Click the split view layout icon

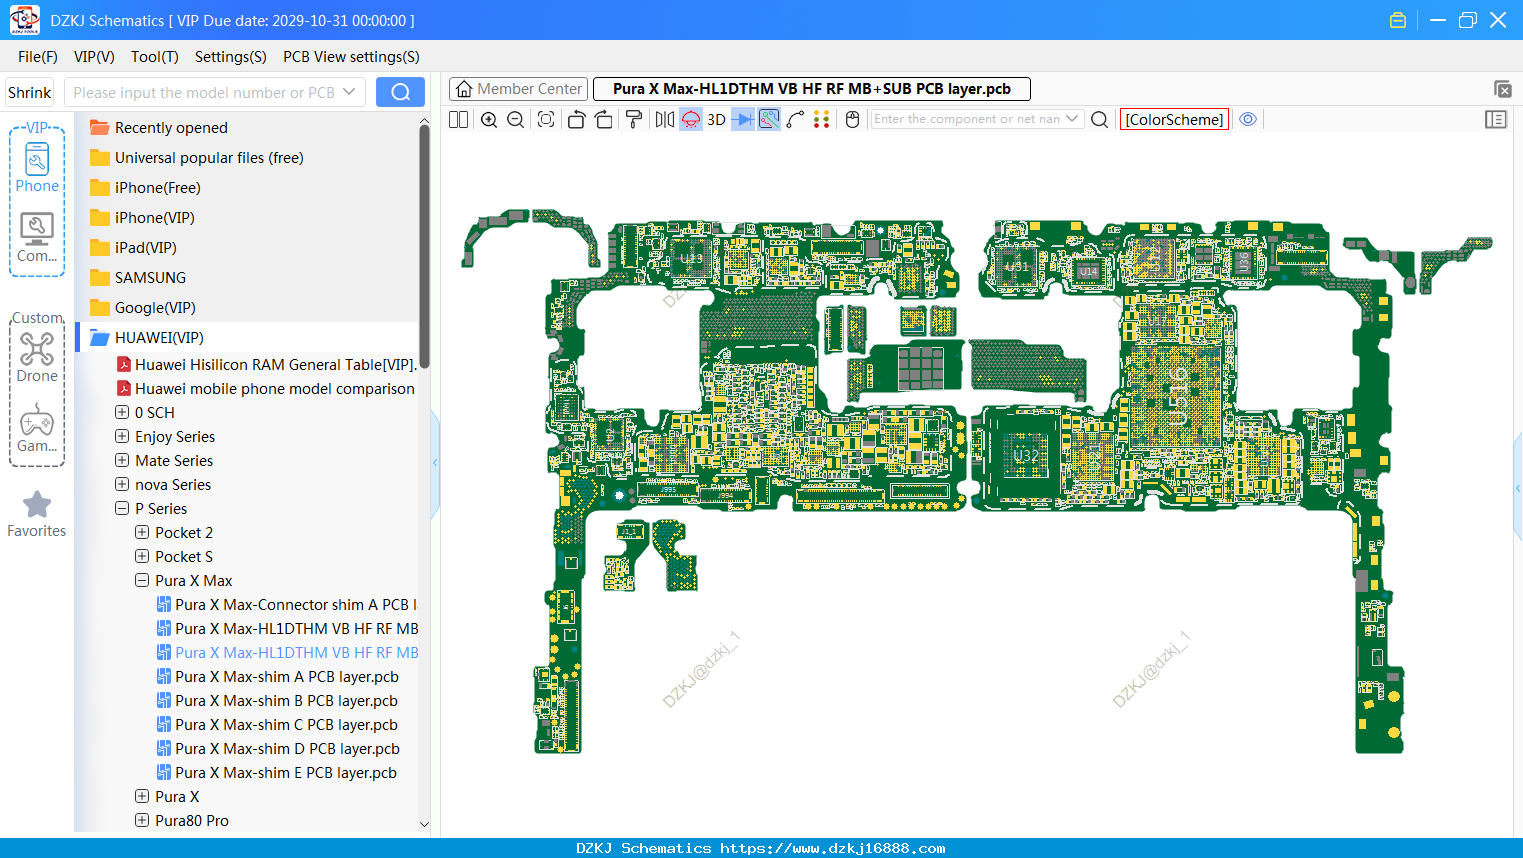(458, 119)
